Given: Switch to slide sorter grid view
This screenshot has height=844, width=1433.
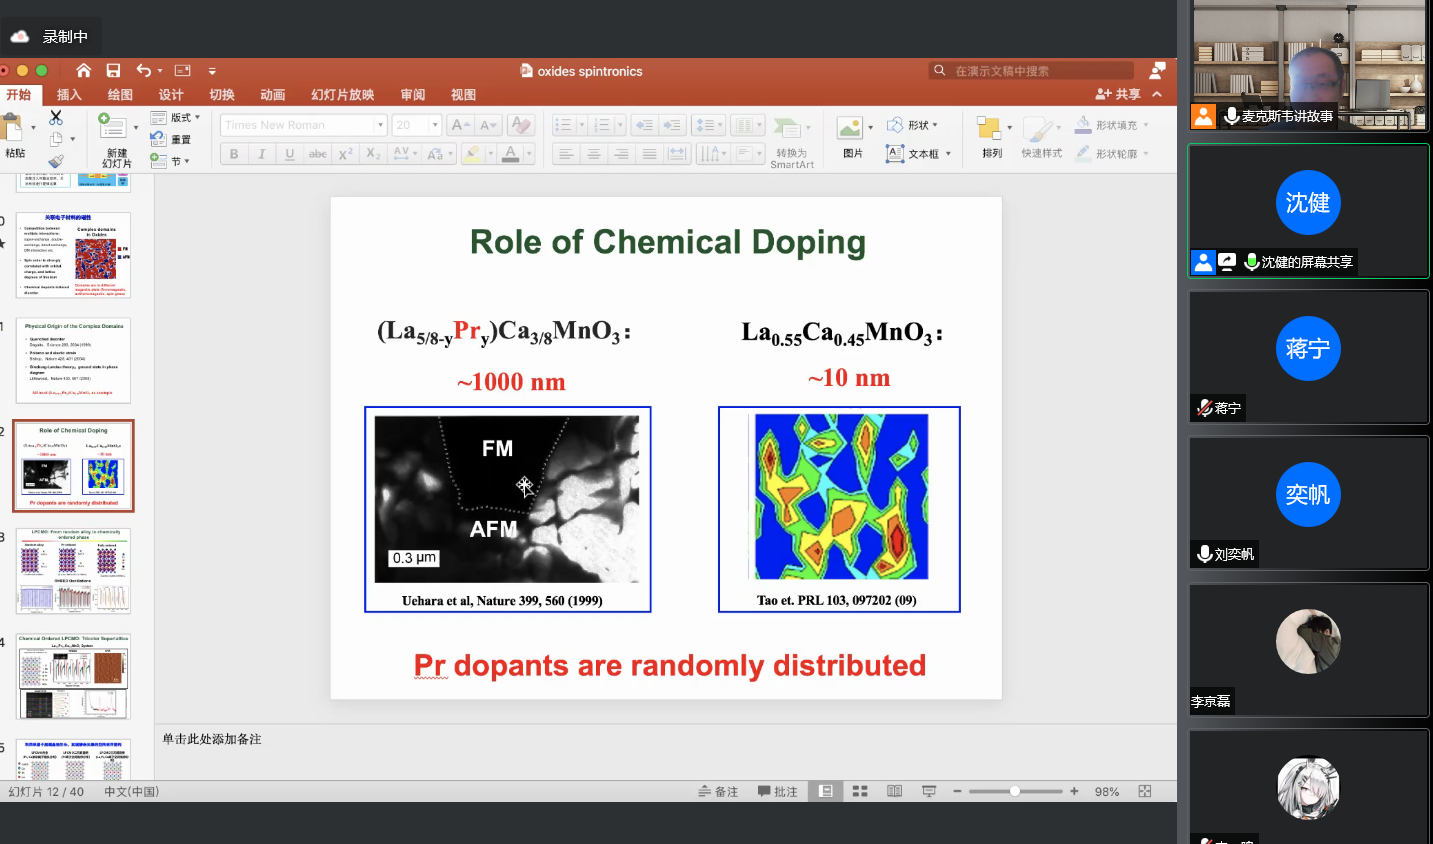Looking at the screenshot, I should tap(860, 791).
